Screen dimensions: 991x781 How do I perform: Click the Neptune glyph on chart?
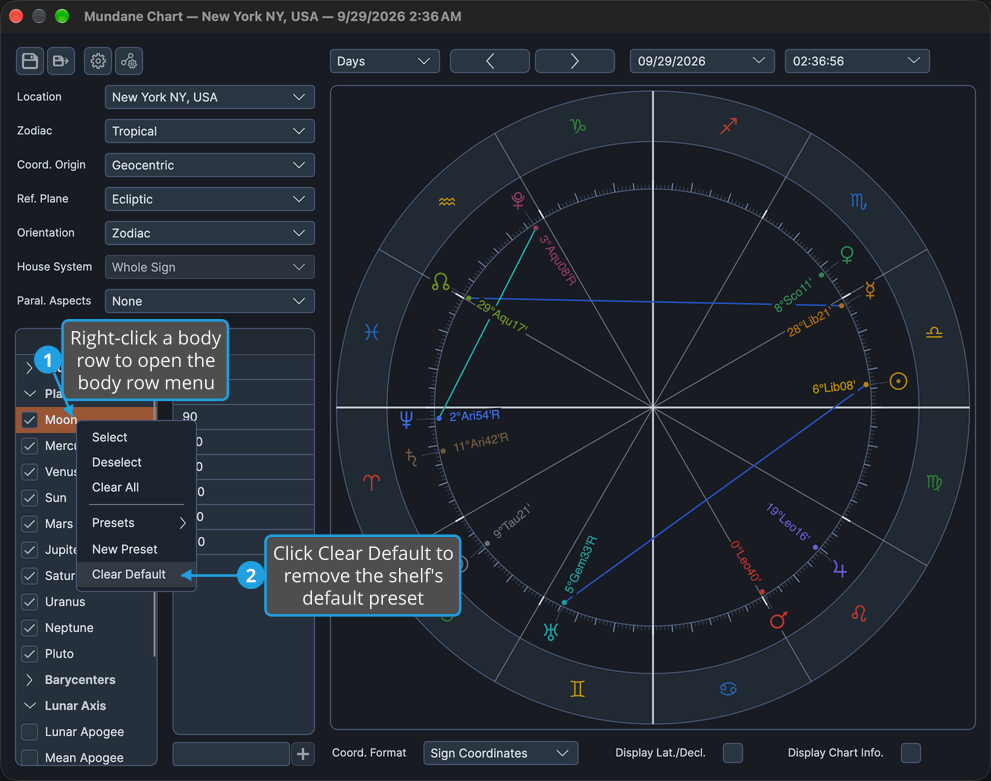coord(406,419)
